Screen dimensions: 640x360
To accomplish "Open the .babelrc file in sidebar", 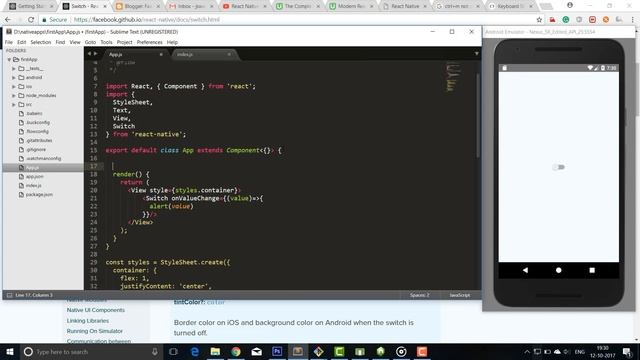I will click(x=34, y=113).
